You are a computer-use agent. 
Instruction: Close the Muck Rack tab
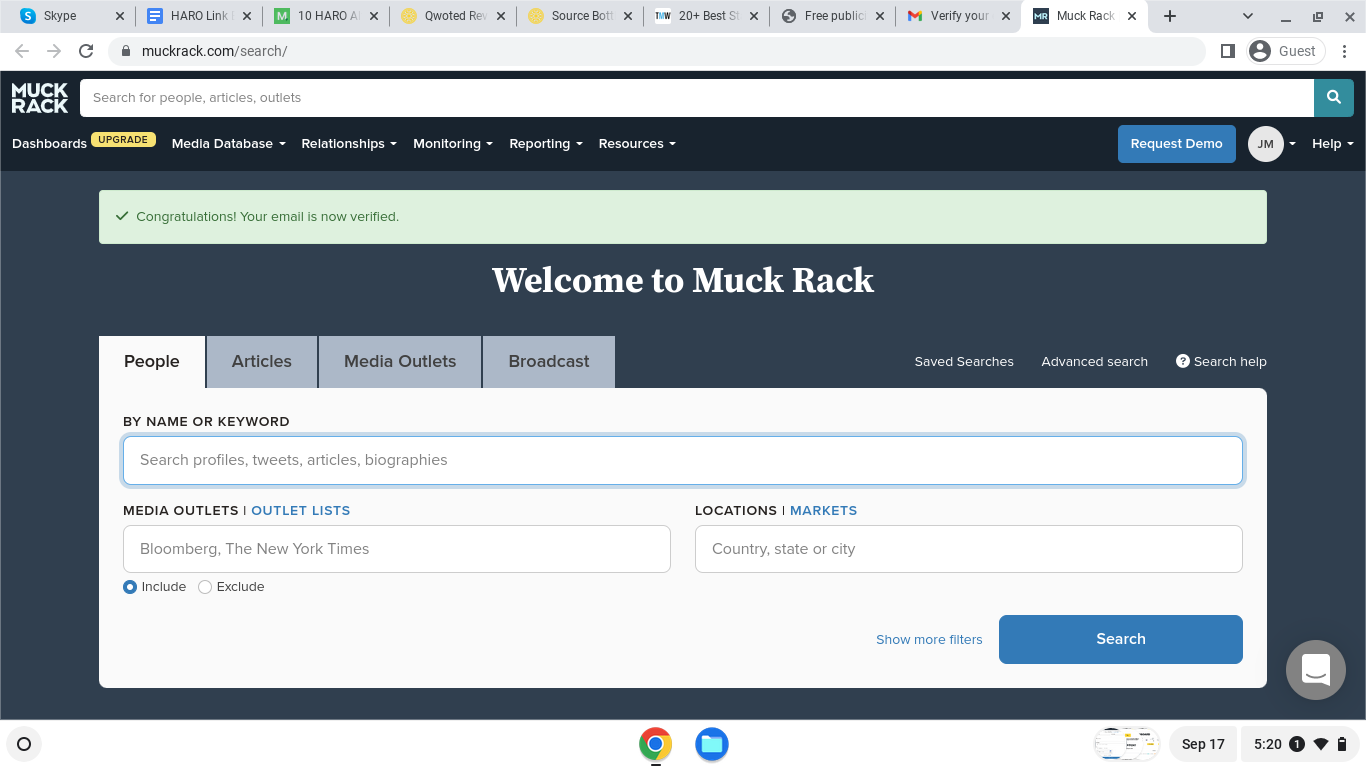[1131, 16]
